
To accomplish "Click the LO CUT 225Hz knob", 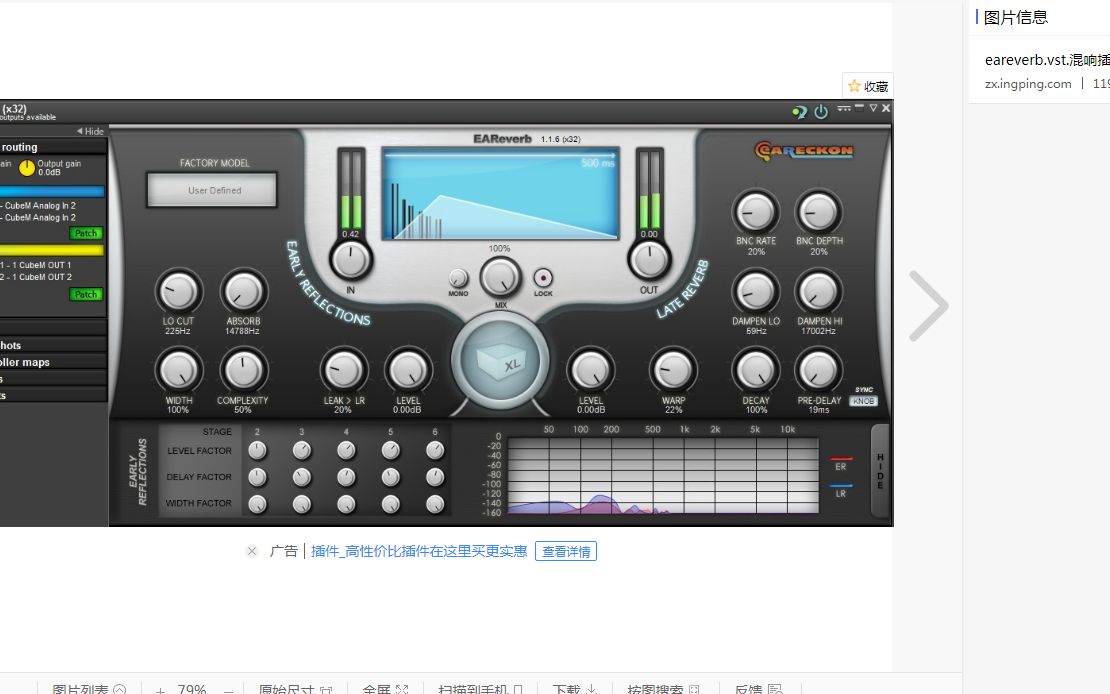I will point(178,291).
